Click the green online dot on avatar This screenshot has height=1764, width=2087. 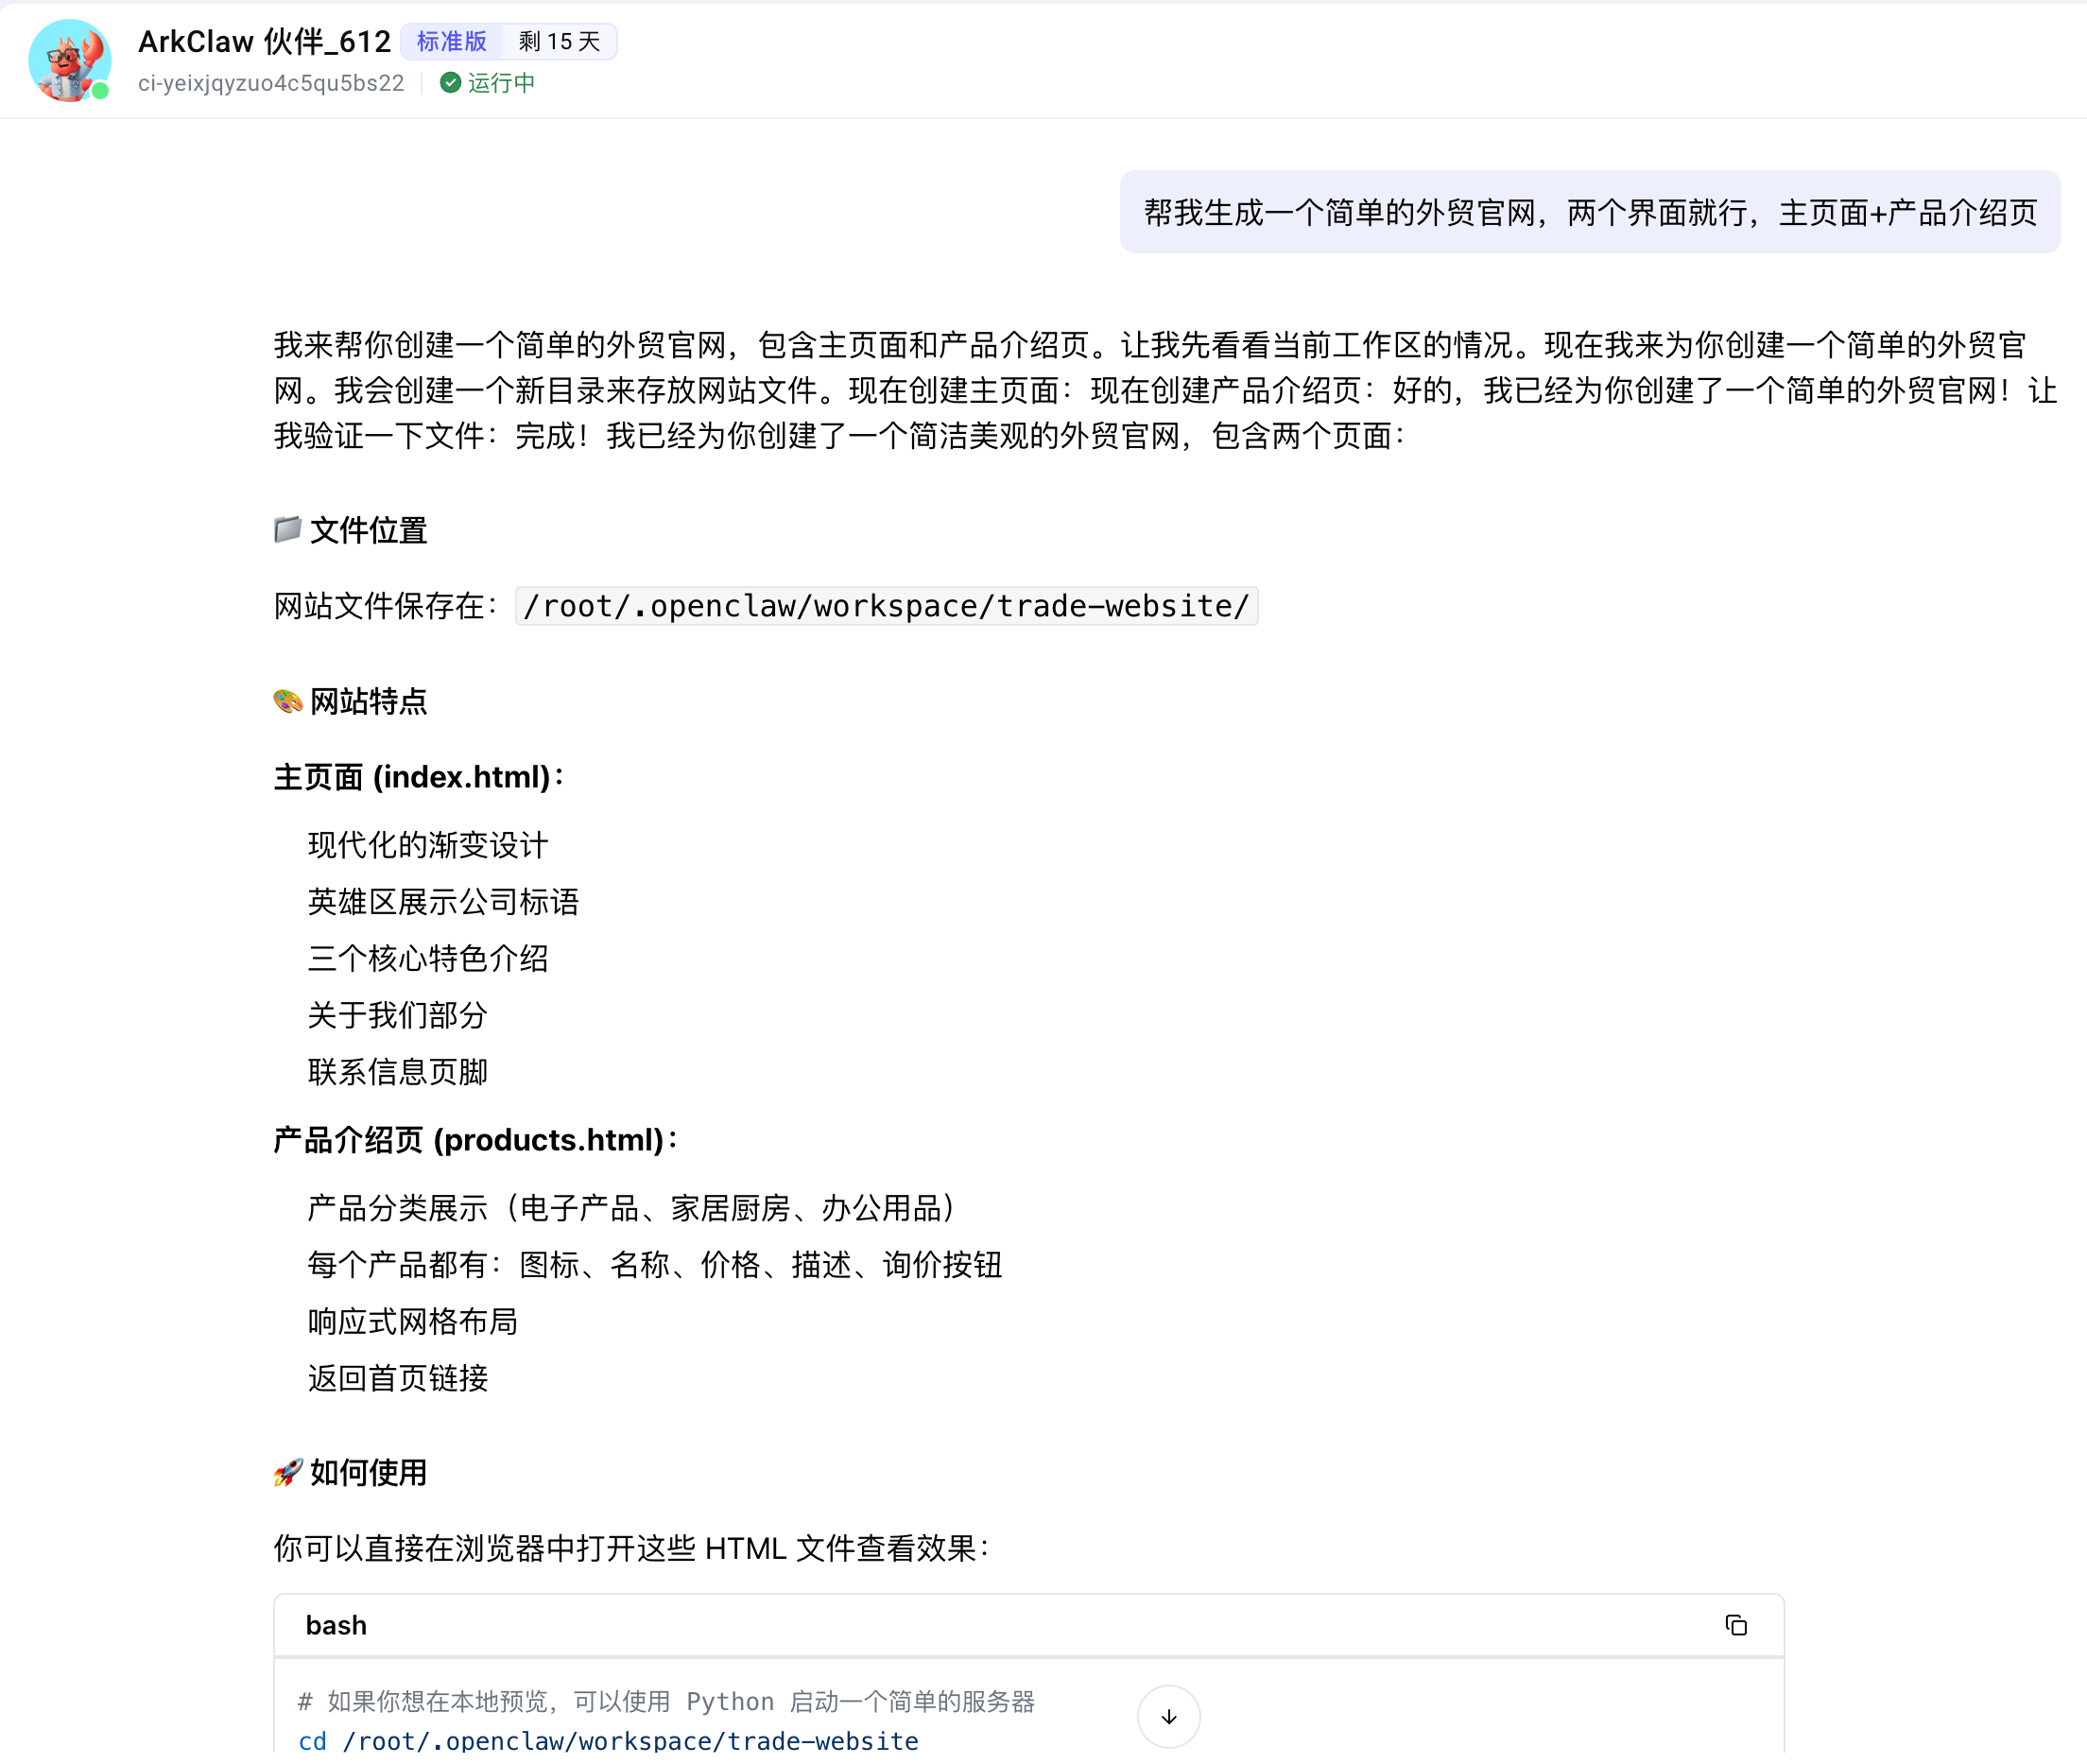click(101, 92)
